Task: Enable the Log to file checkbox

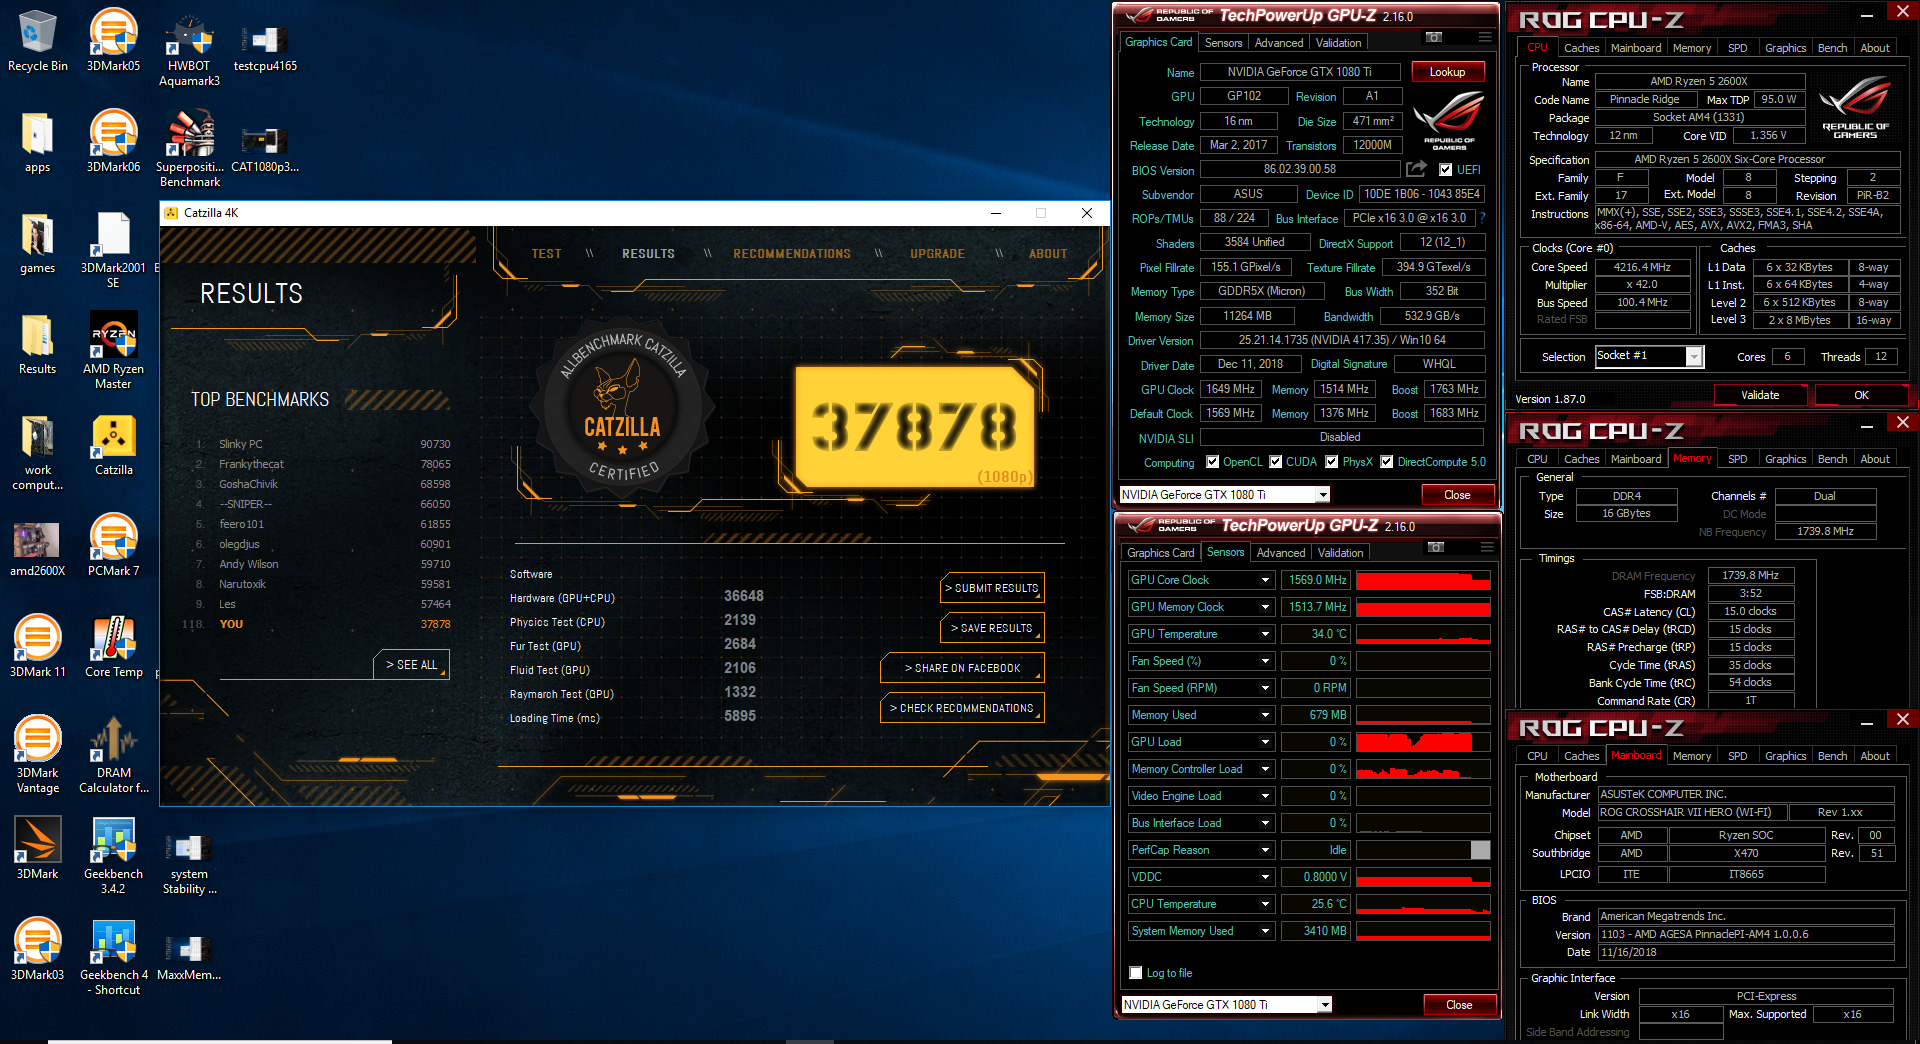Action: pos(1135,973)
